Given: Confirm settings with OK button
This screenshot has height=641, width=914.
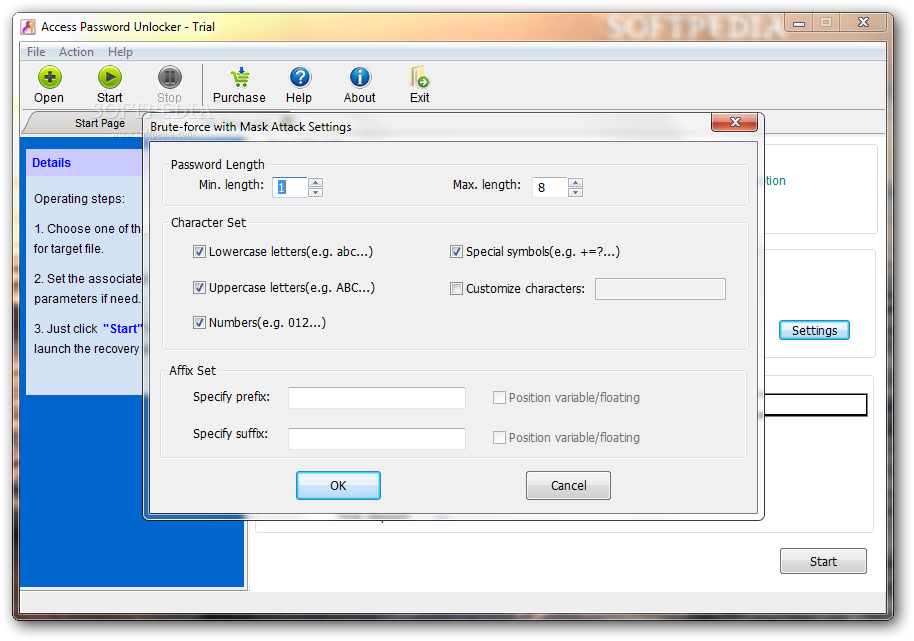Looking at the screenshot, I should [338, 485].
